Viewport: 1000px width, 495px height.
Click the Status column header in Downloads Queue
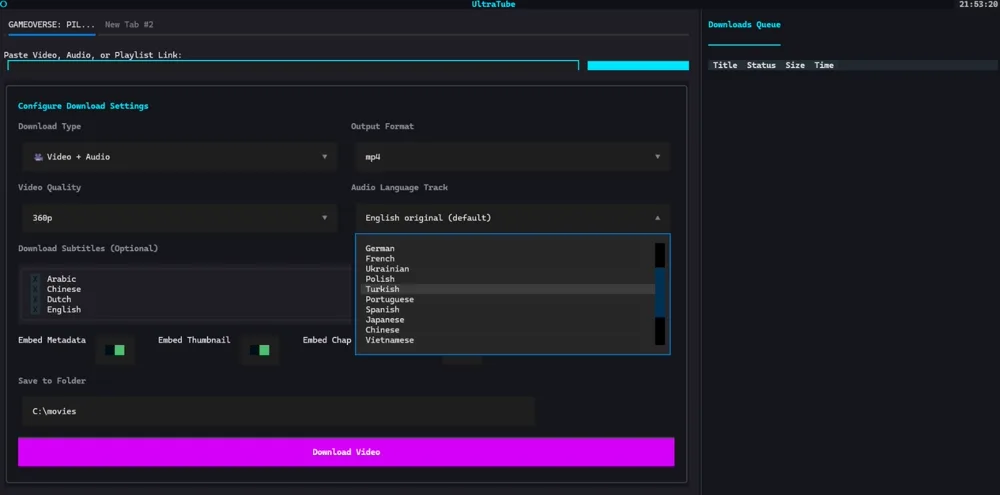[x=761, y=65]
